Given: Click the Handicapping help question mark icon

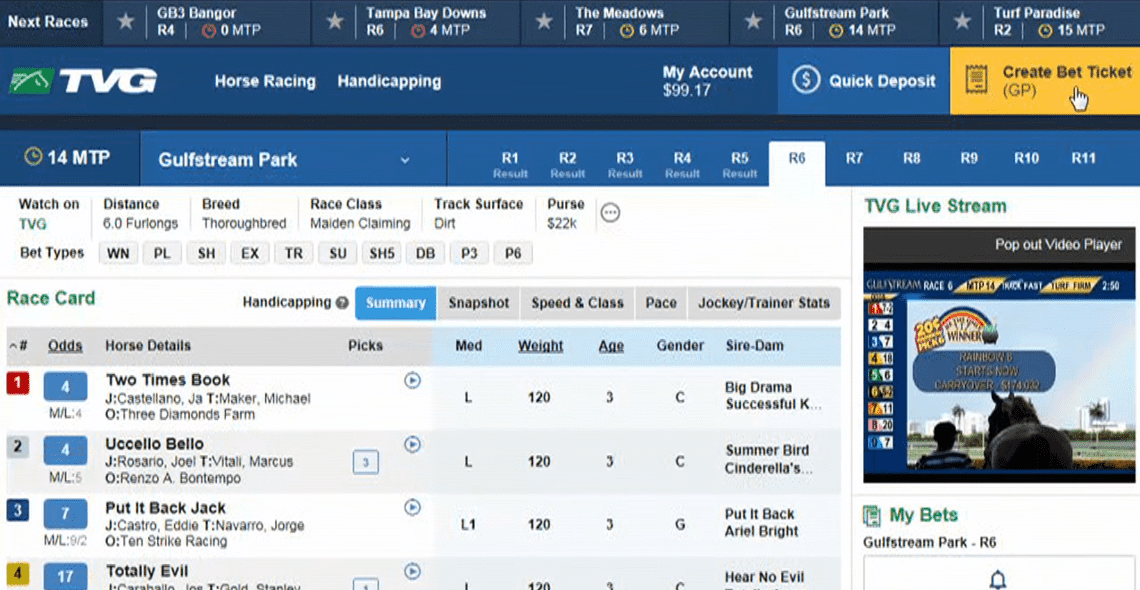Looking at the screenshot, I should [x=342, y=303].
